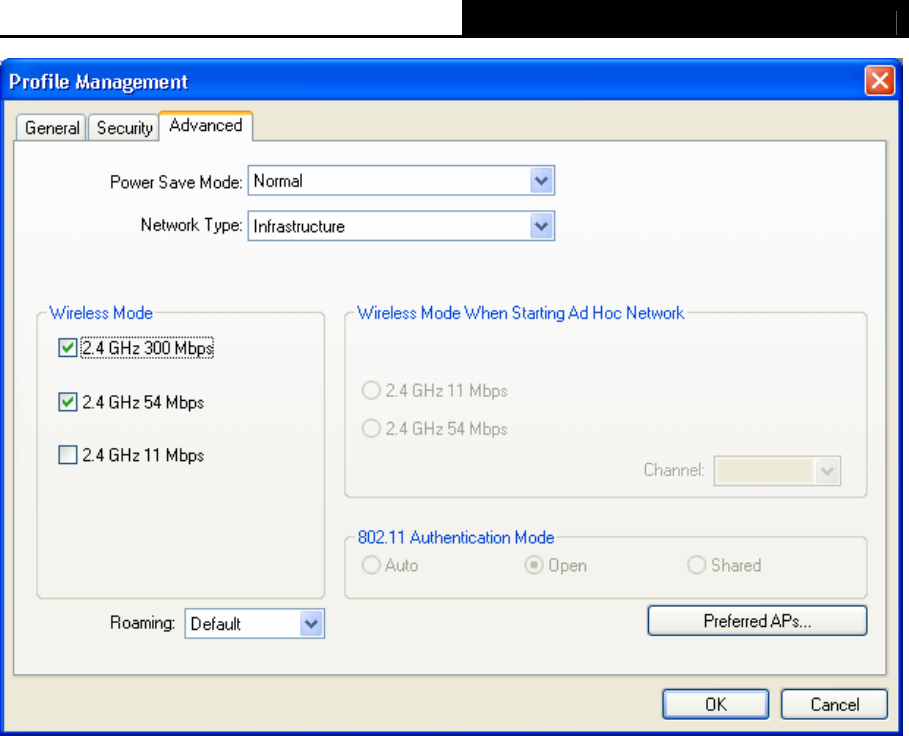Viewport: 909px width, 736px height.
Task: Cancel the profile changes
Action: tap(834, 704)
